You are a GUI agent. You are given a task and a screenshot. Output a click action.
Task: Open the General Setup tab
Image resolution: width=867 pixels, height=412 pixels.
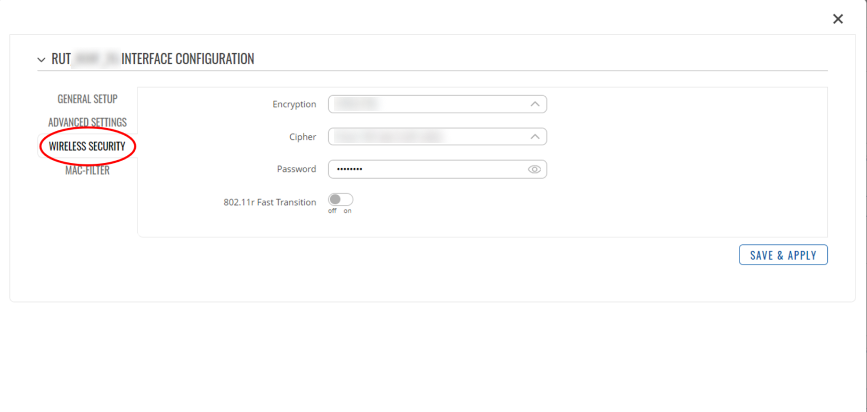[x=87, y=99]
